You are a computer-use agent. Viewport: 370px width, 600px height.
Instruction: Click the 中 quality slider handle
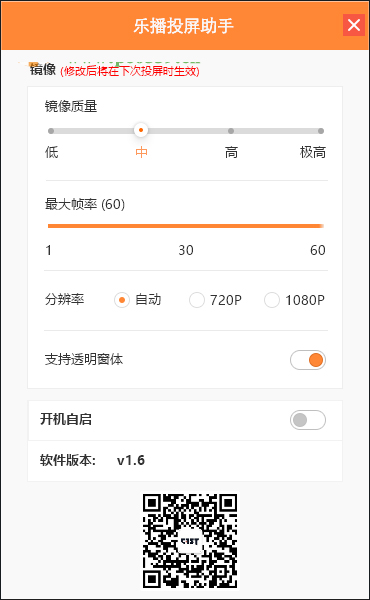141,130
